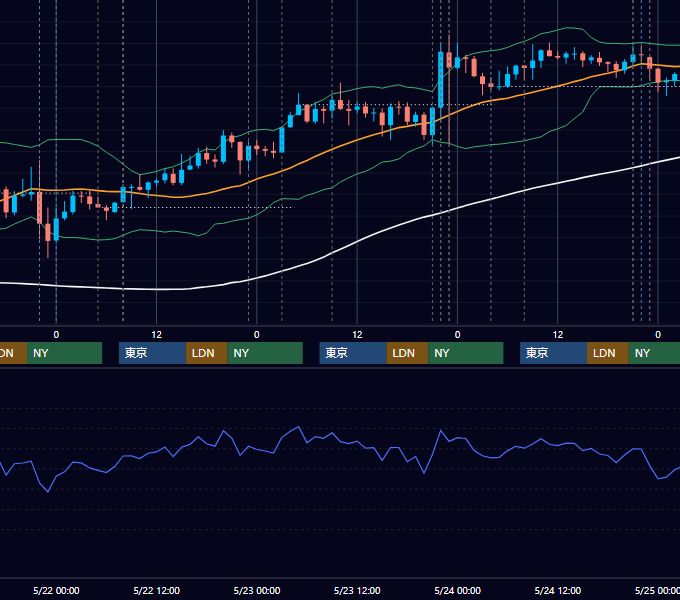
Task: Click the 東京 session block for 5/22
Action: pyautogui.click(x=152, y=353)
